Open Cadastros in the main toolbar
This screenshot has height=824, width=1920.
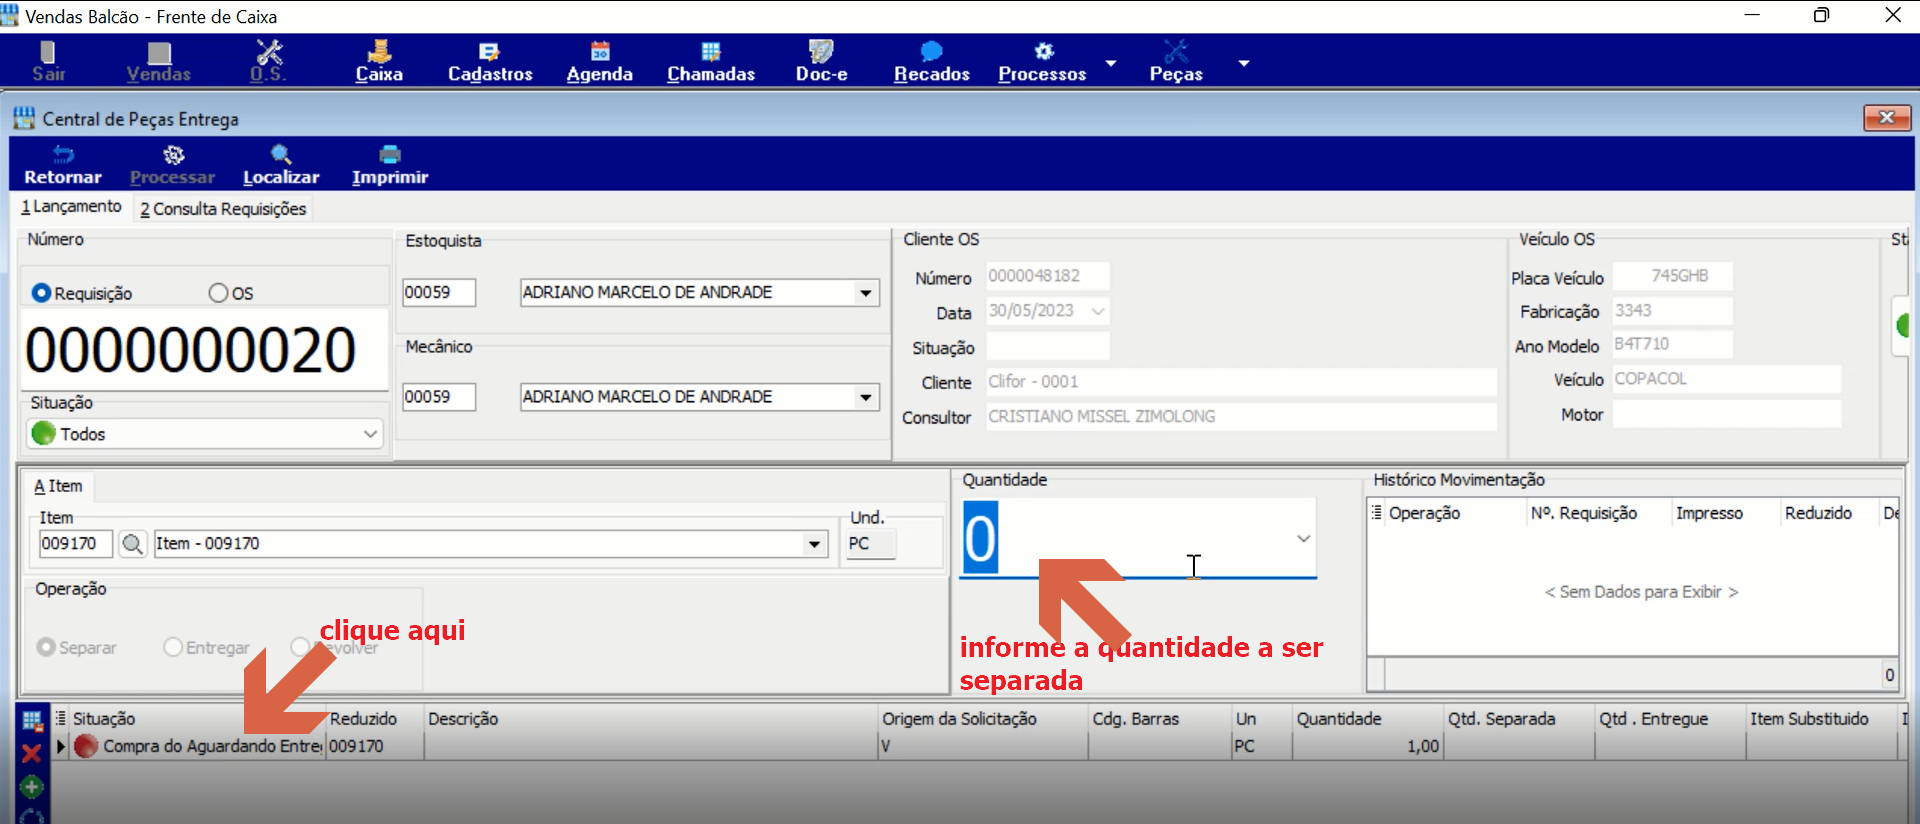pos(490,61)
